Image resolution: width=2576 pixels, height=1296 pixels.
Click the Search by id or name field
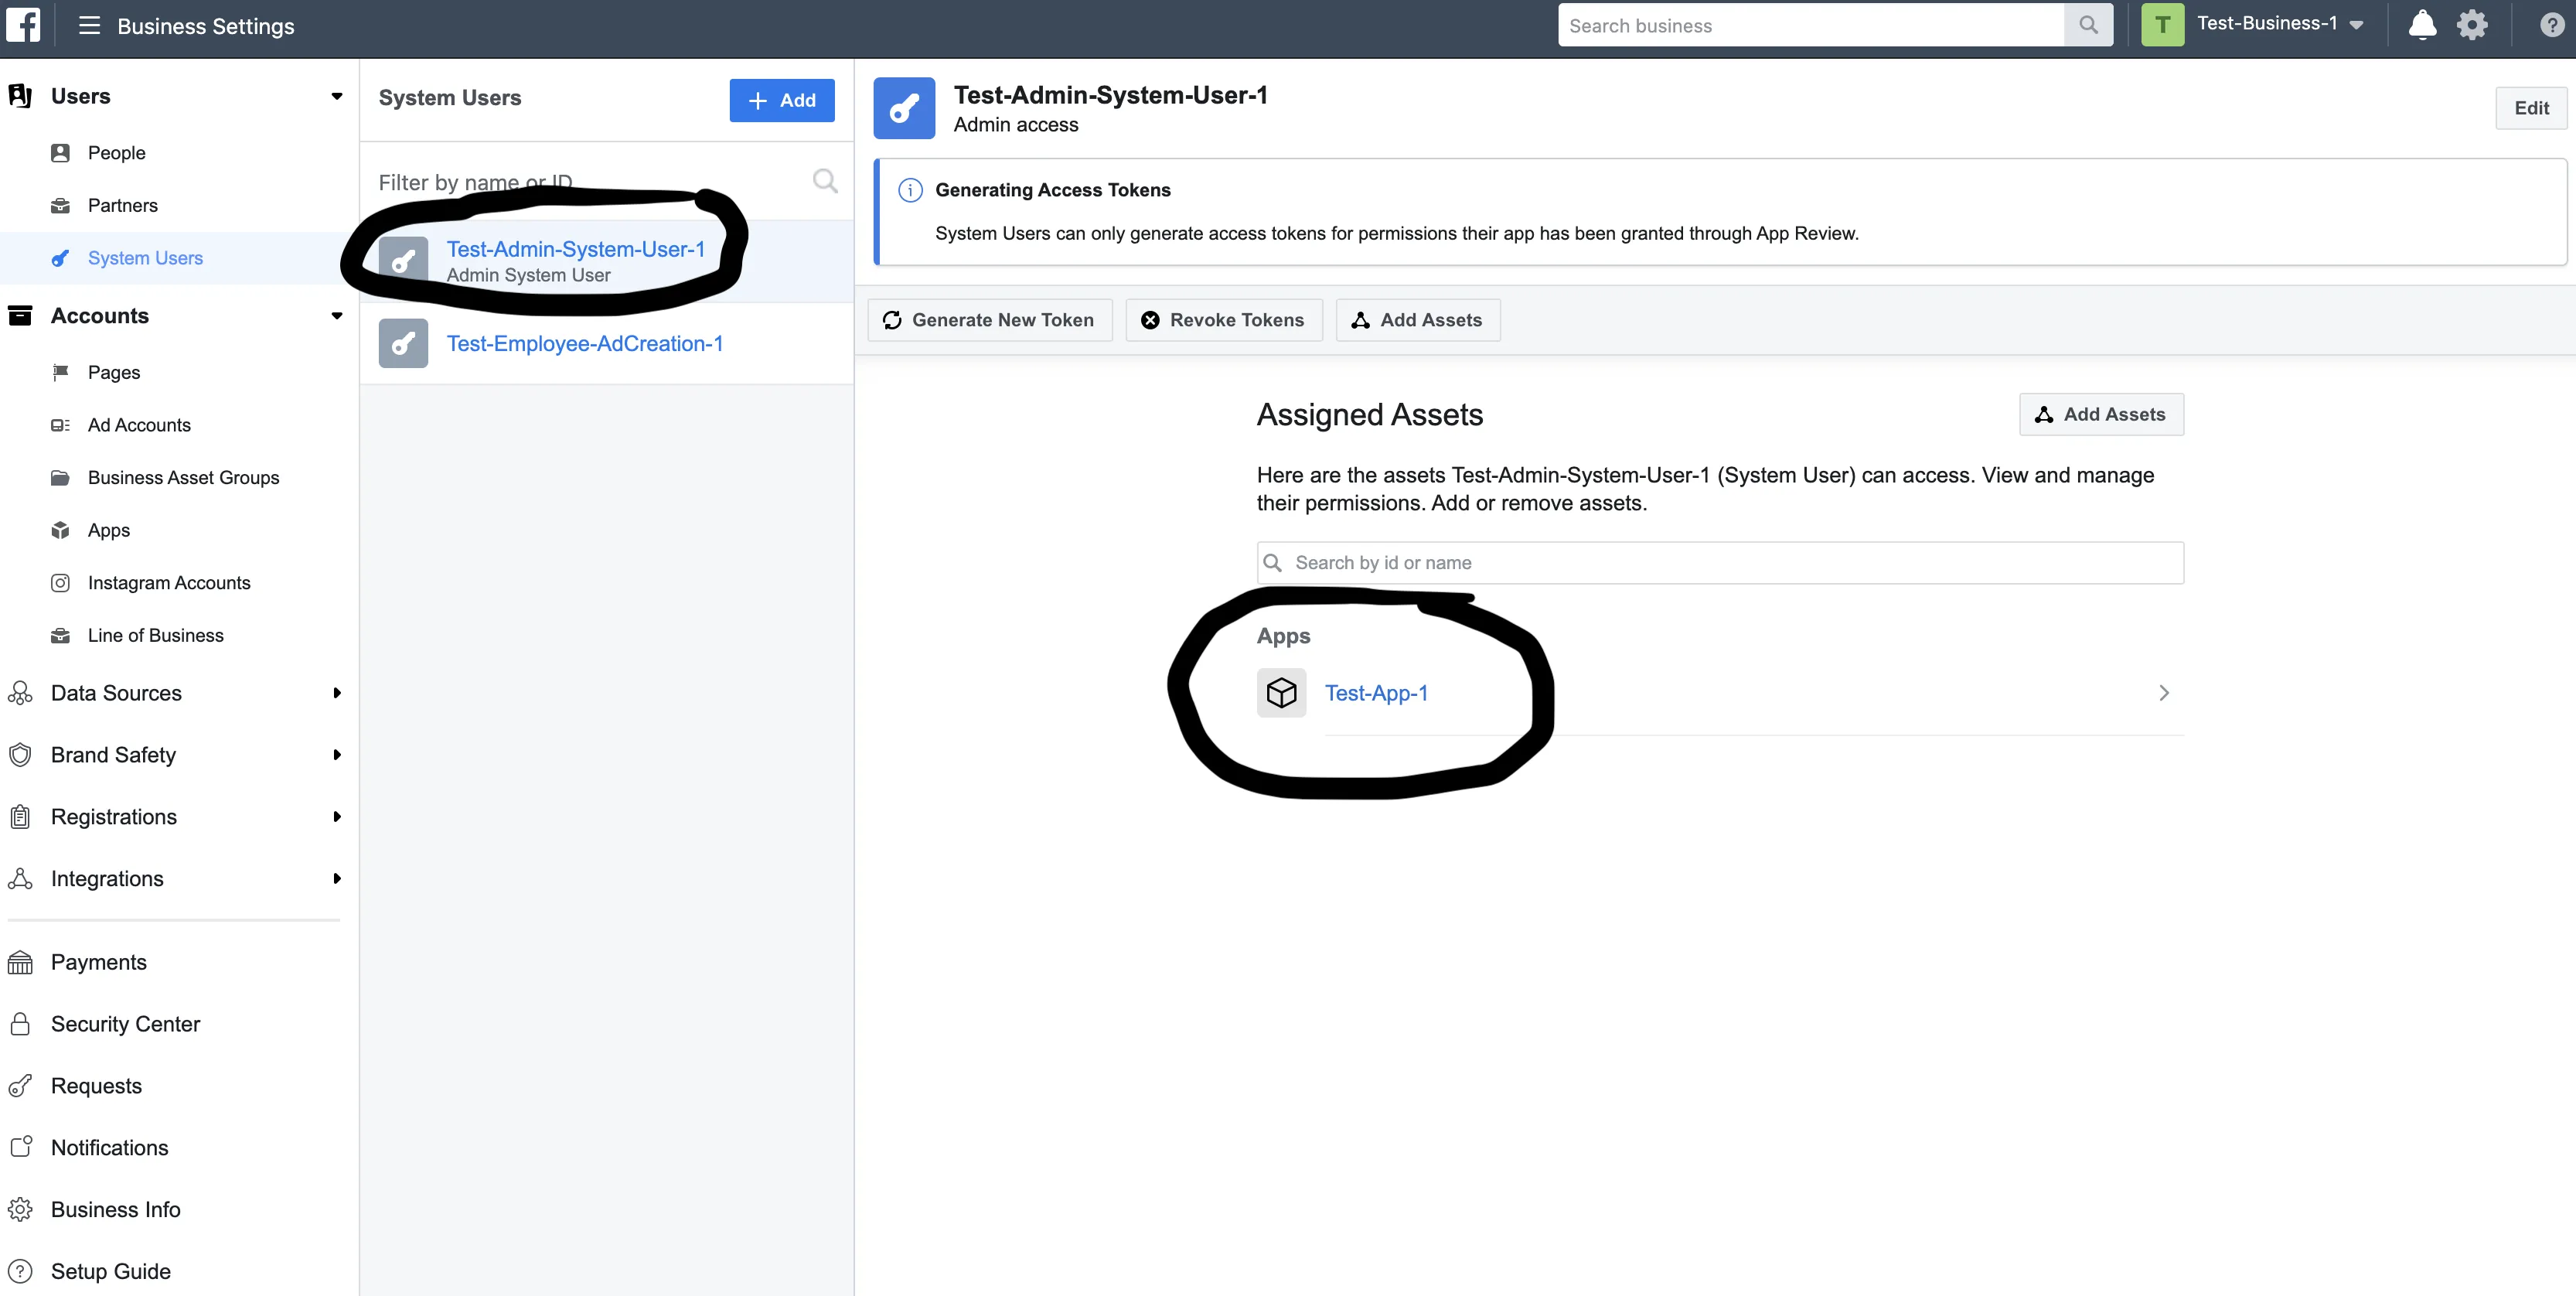coord(1720,563)
